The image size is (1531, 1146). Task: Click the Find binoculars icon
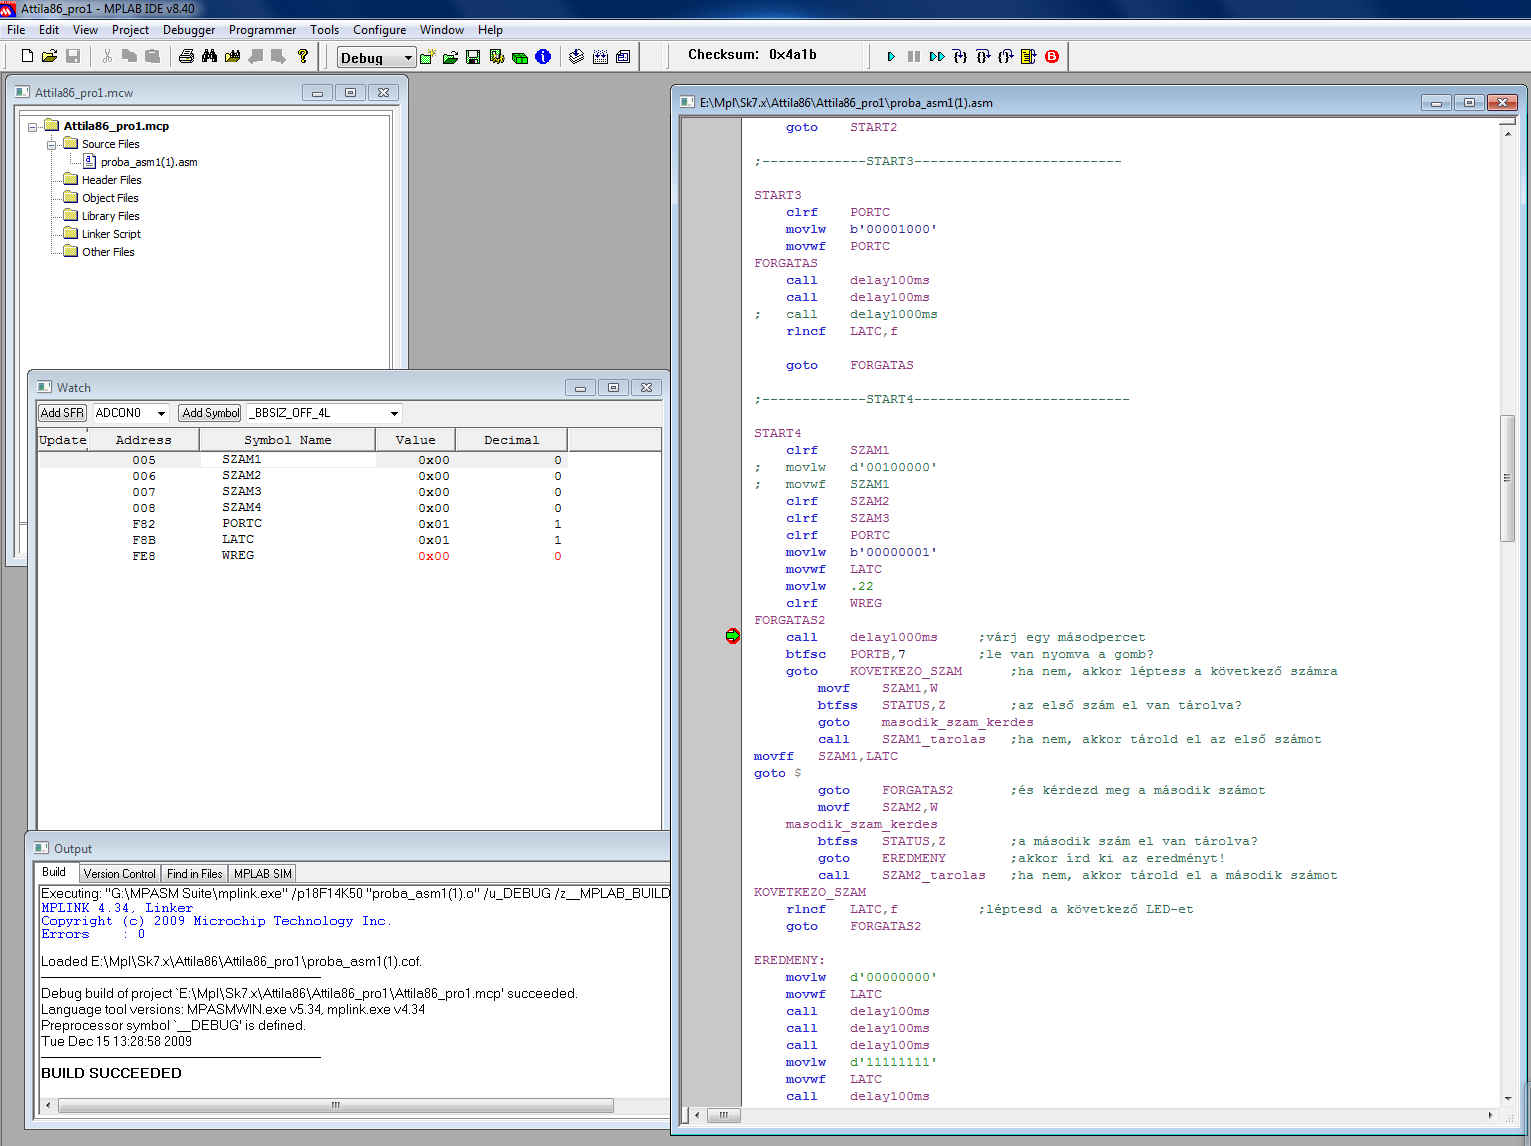[209, 57]
